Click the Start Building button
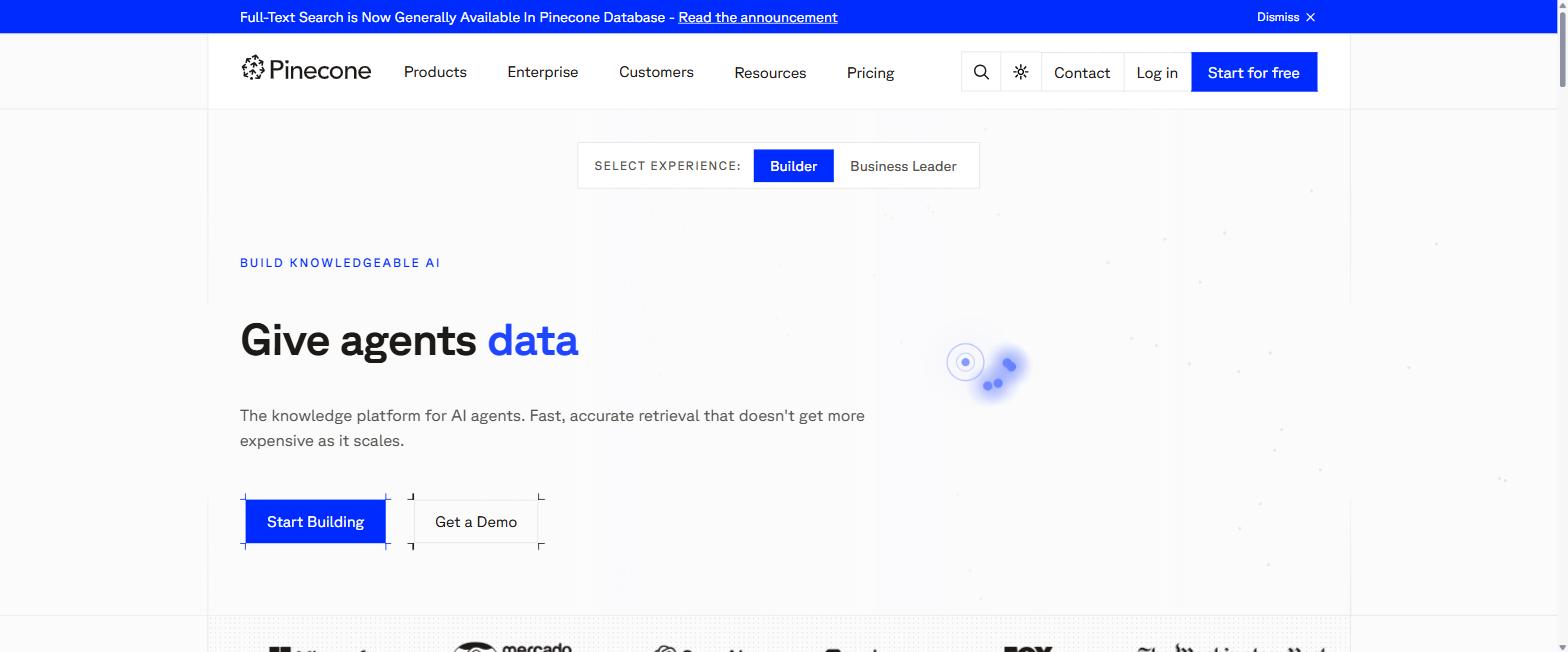This screenshot has height=652, width=1568. (x=316, y=522)
